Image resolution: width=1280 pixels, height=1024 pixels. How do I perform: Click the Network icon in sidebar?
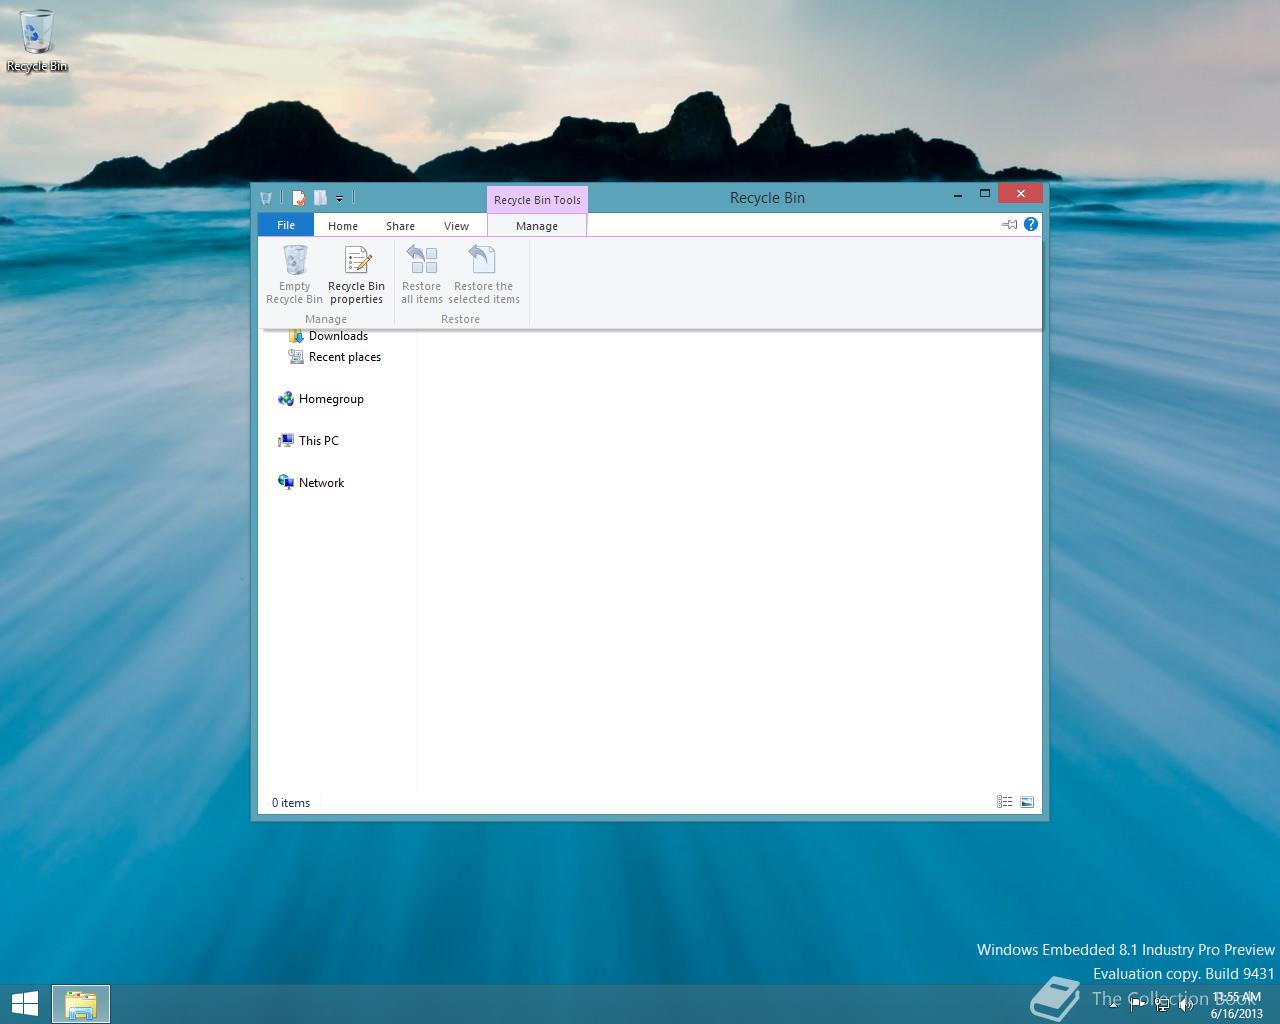pos(286,482)
